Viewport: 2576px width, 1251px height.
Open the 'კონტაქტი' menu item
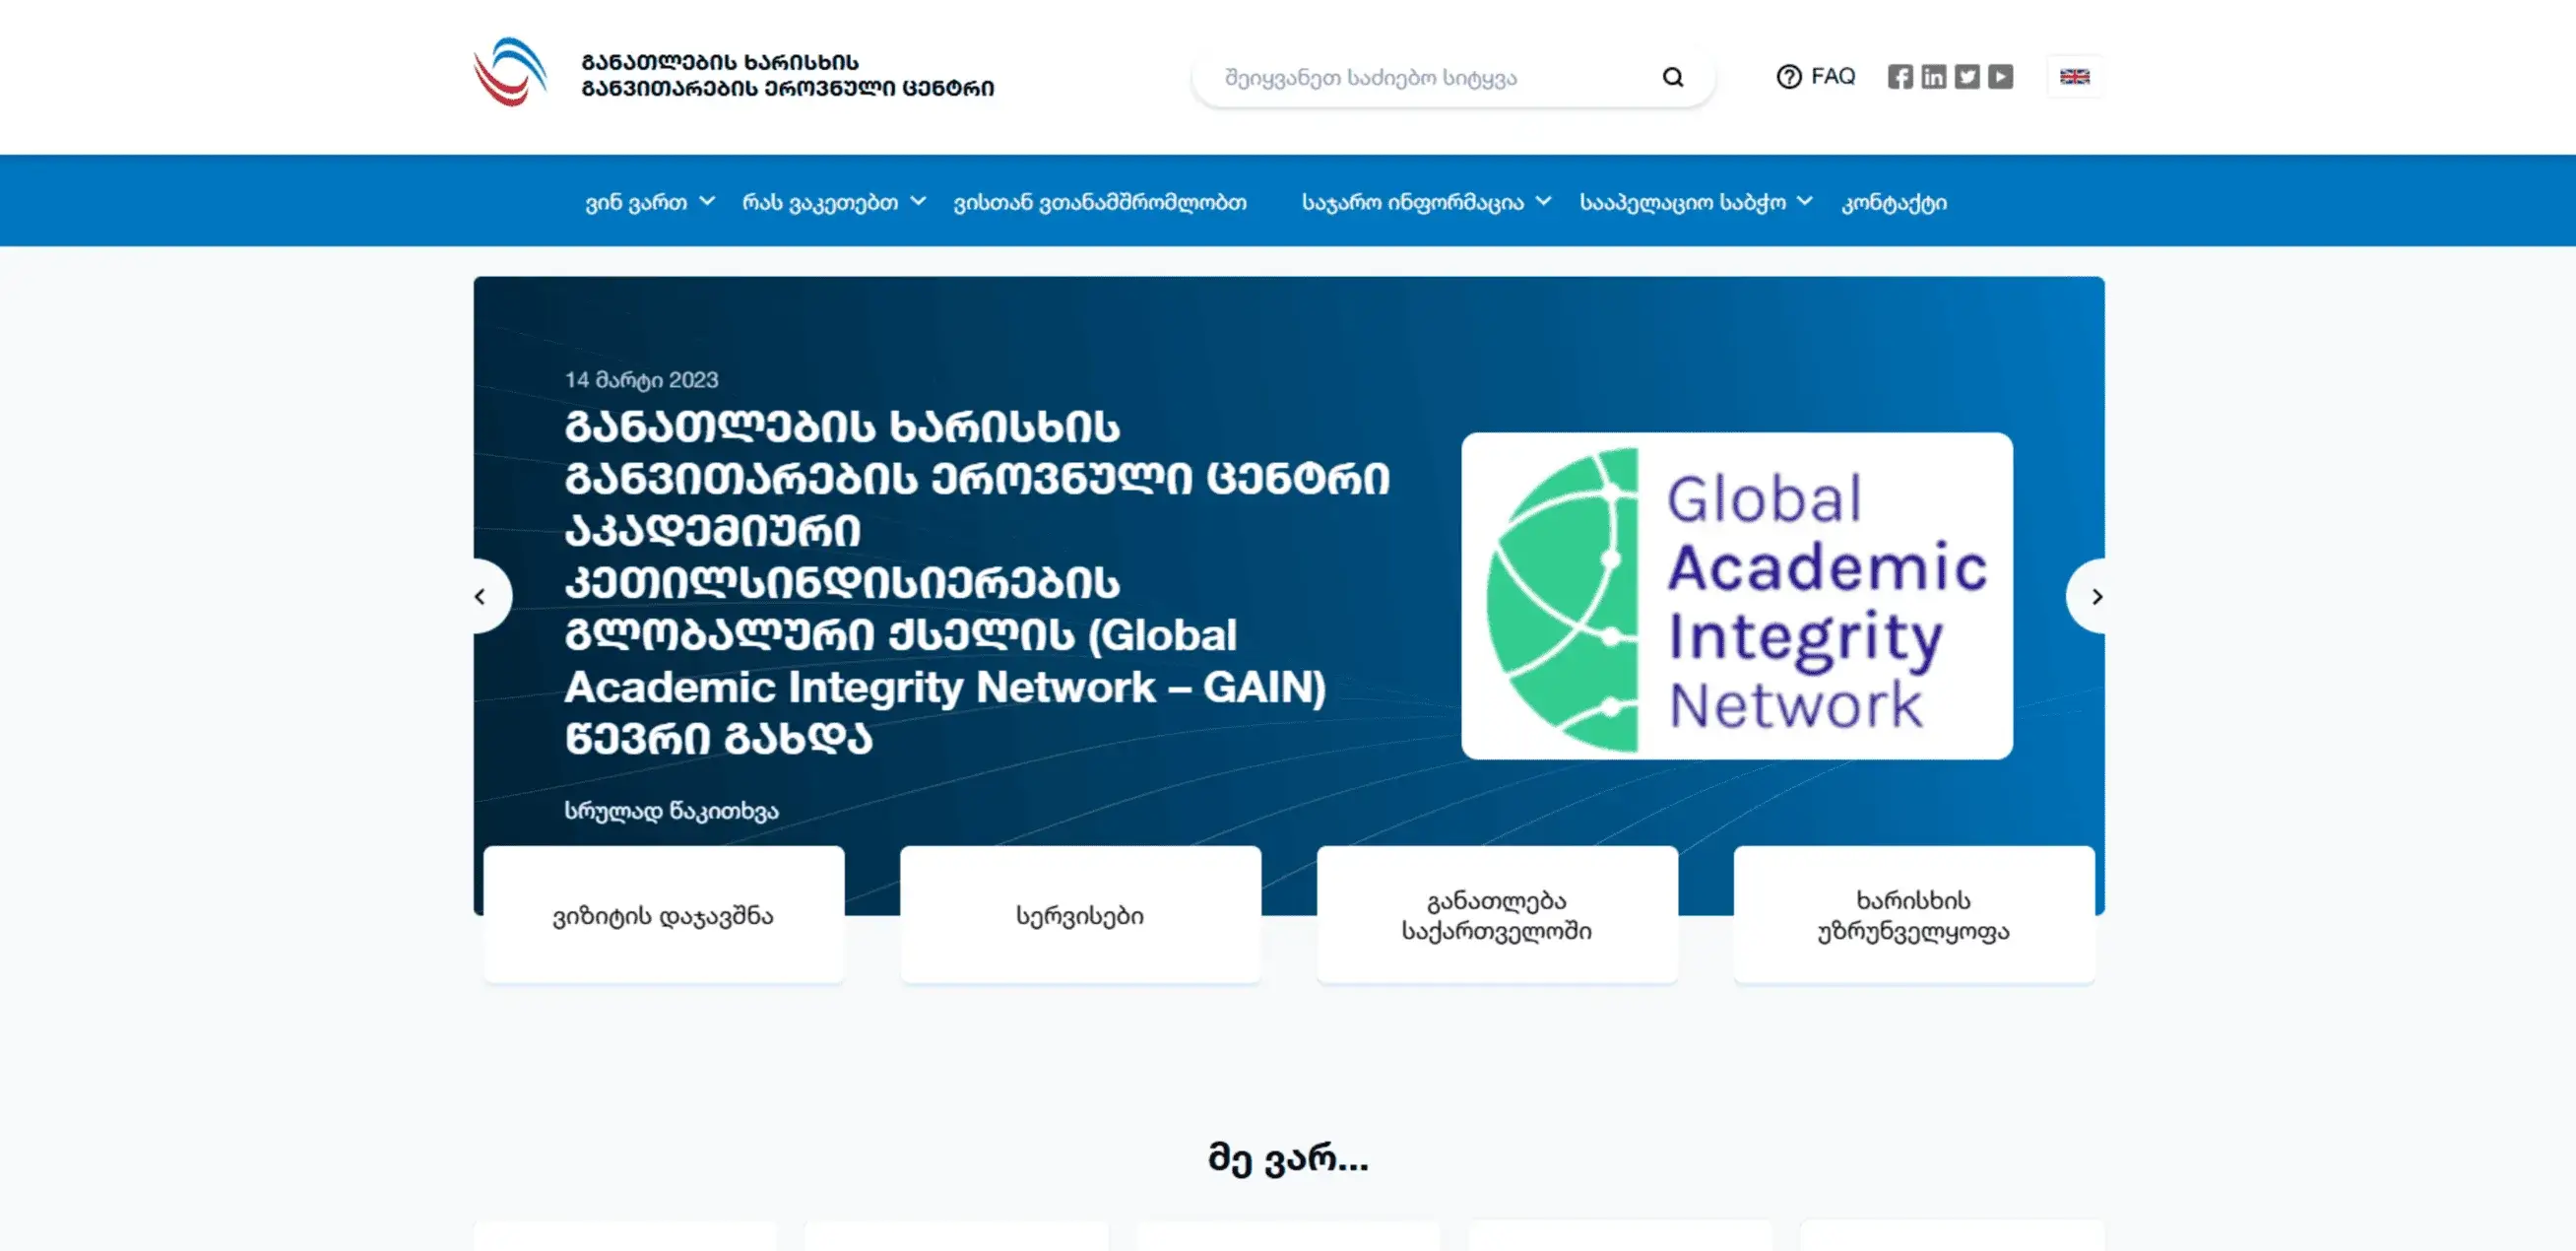pos(1894,202)
